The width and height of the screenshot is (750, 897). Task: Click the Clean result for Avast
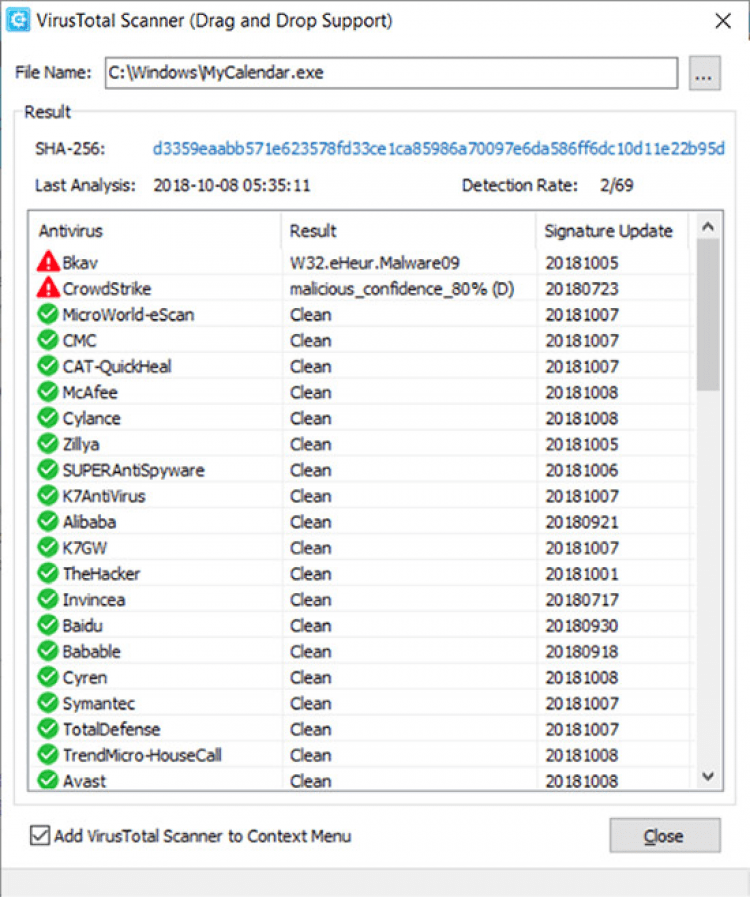click(311, 781)
